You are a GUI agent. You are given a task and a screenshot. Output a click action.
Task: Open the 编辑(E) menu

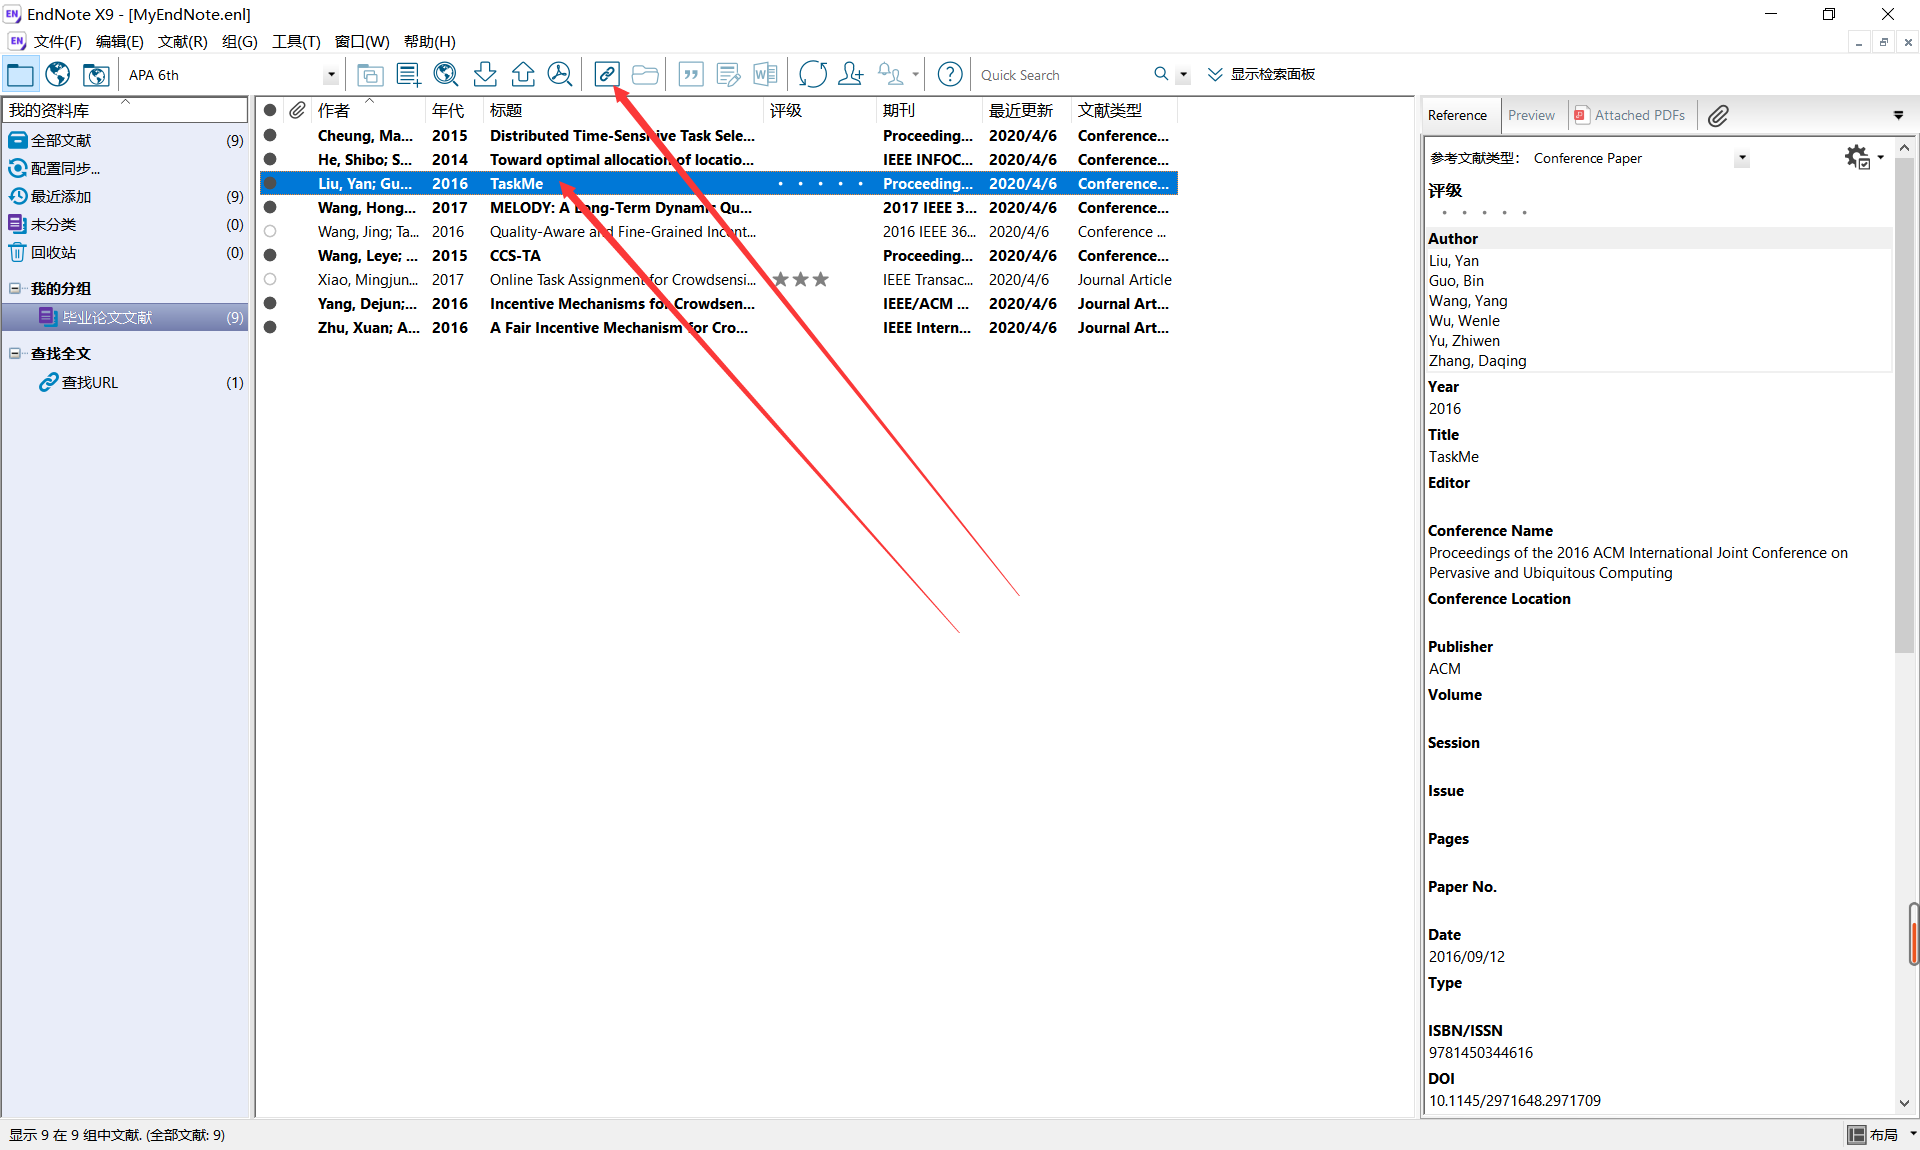119,41
